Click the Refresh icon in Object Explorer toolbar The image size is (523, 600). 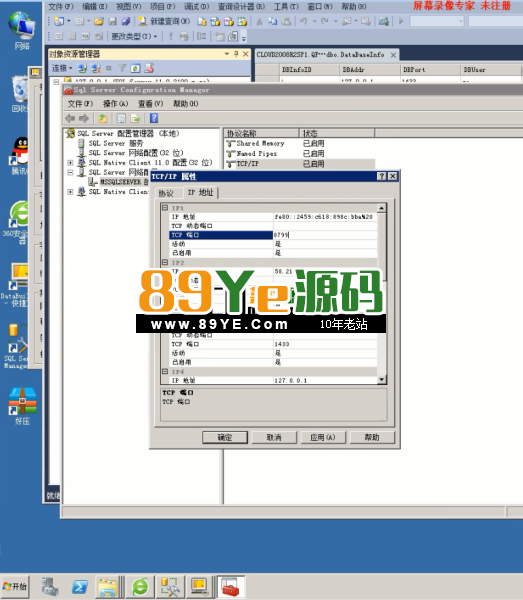135,68
